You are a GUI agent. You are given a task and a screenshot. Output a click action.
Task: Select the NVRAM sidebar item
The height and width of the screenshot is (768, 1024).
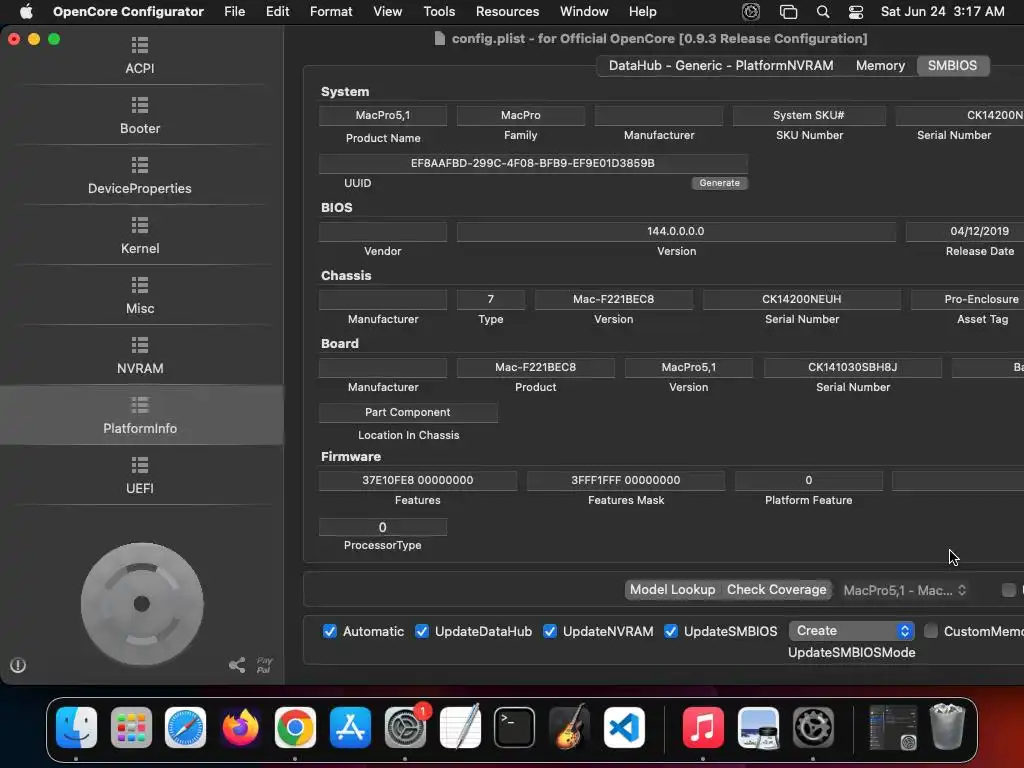coord(140,356)
